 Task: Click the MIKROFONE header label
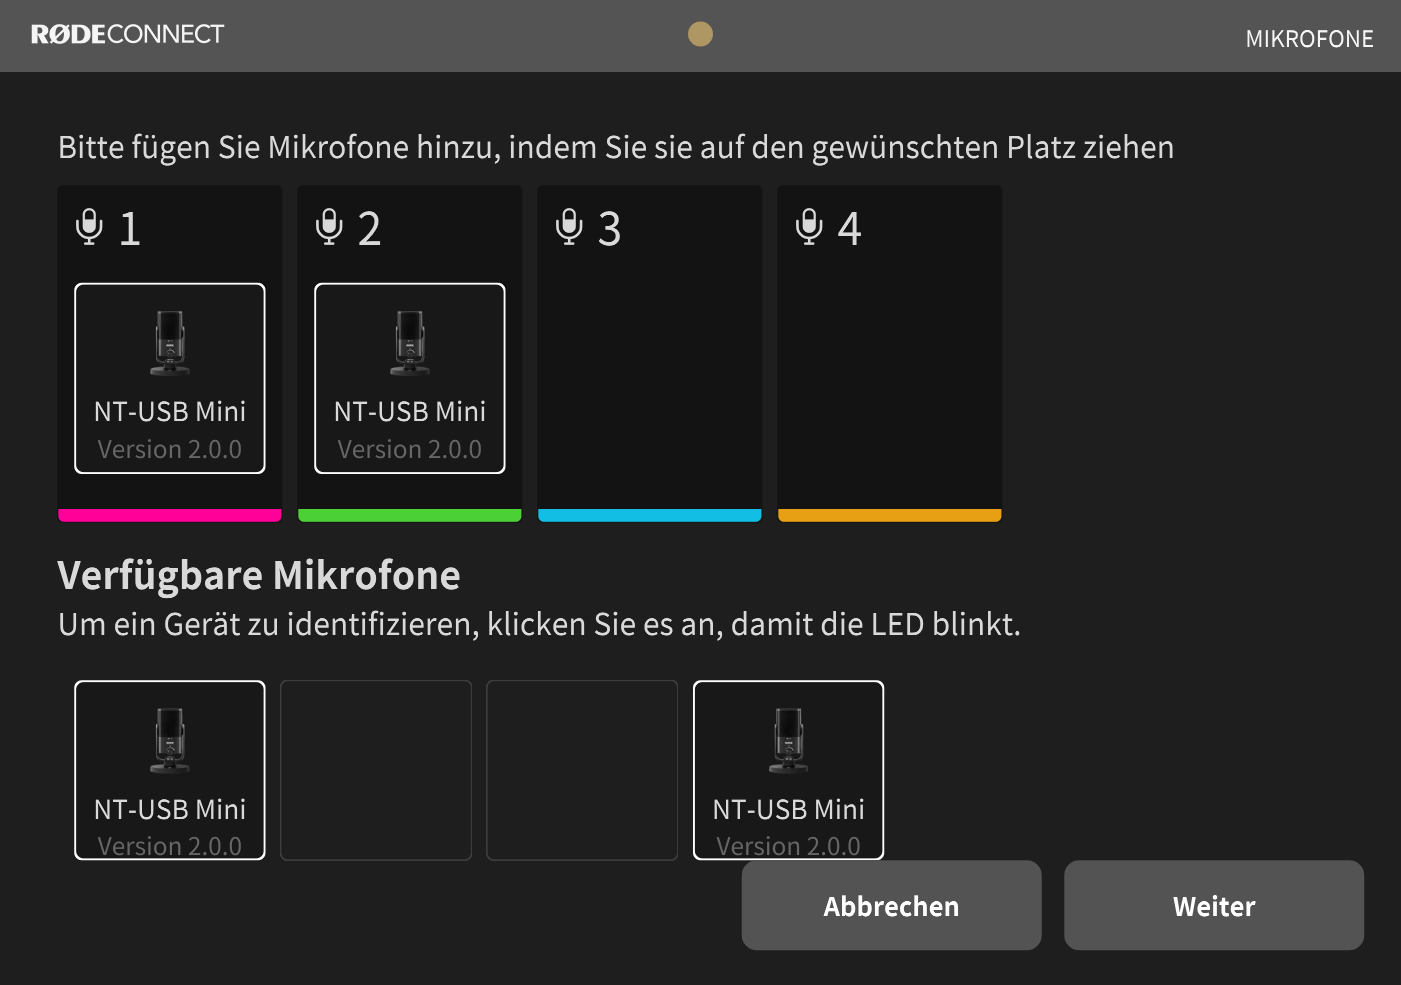[x=1309, y=39]
